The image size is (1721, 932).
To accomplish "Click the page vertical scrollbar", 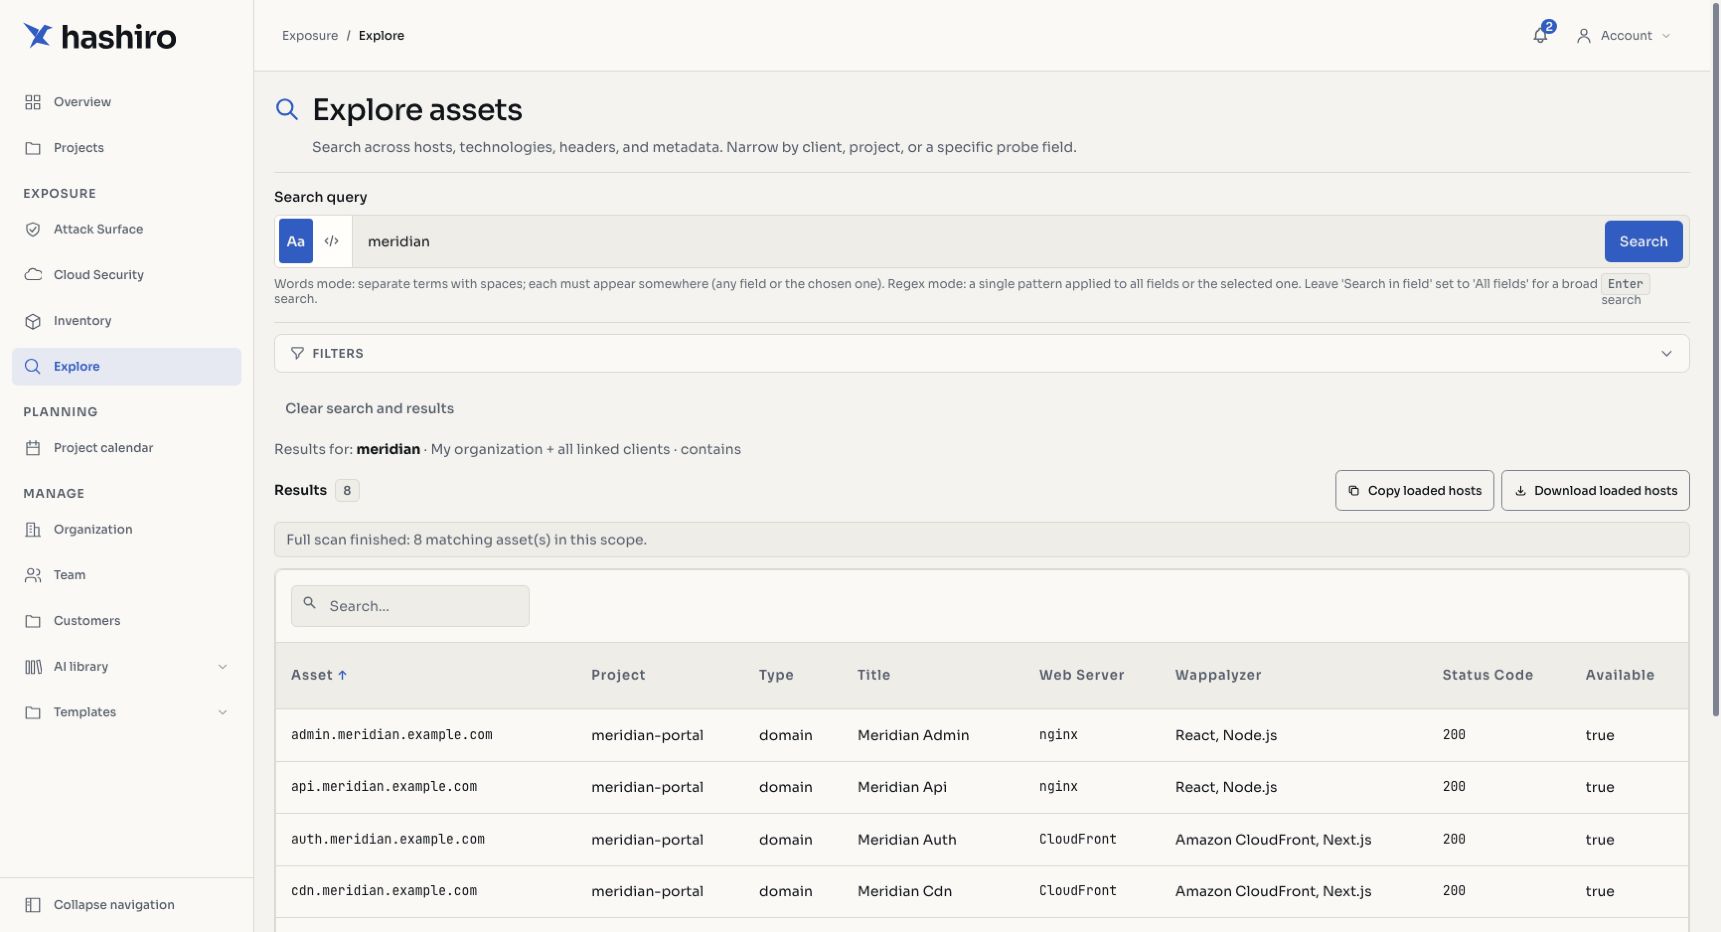I will click(x=1716, y=360).
